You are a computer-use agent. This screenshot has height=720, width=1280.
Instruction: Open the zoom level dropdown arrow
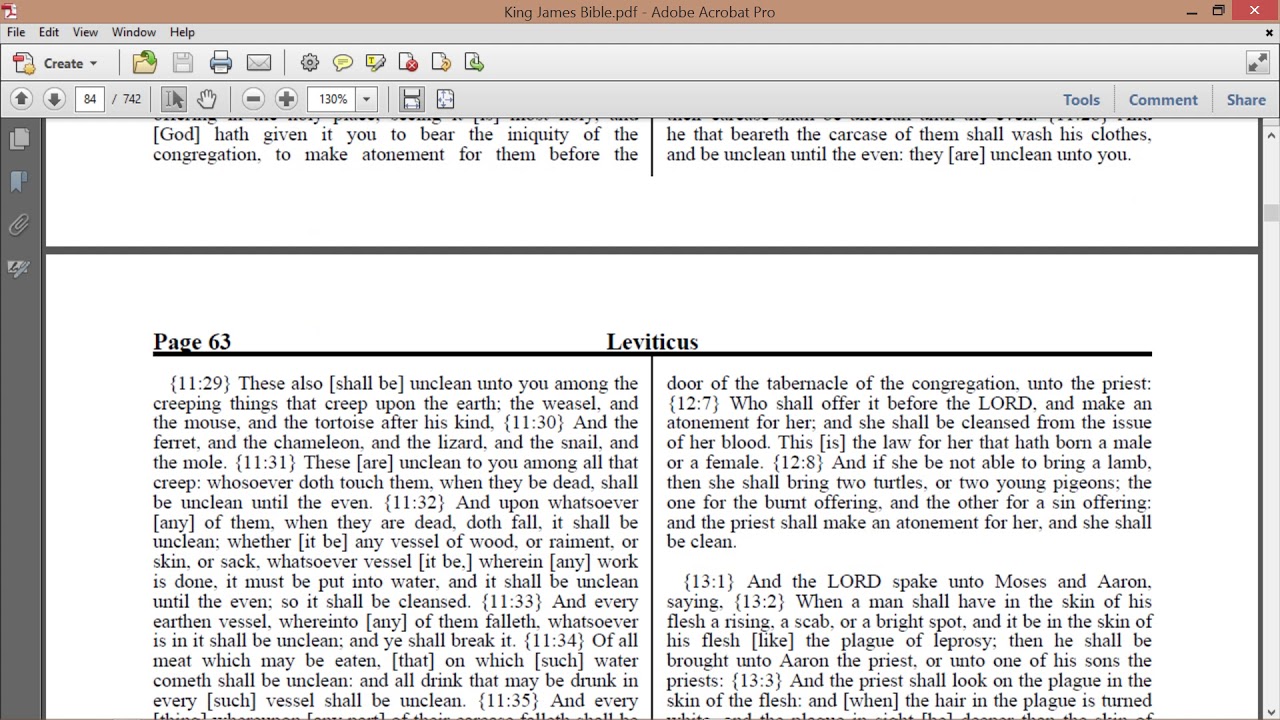click(367, 99)
